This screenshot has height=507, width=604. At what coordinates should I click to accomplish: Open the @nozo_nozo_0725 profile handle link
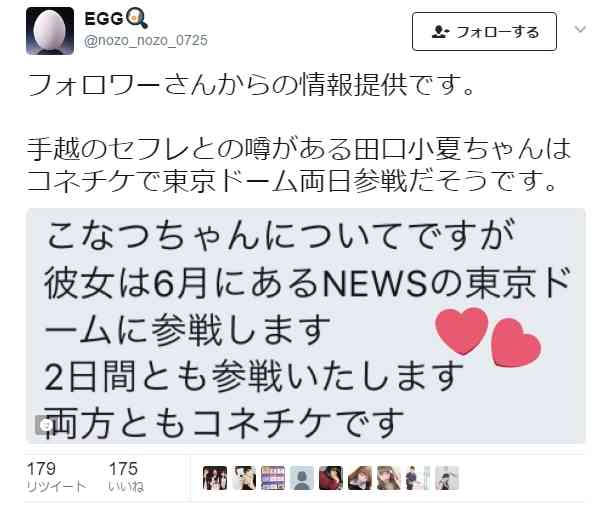coord(146,40)
